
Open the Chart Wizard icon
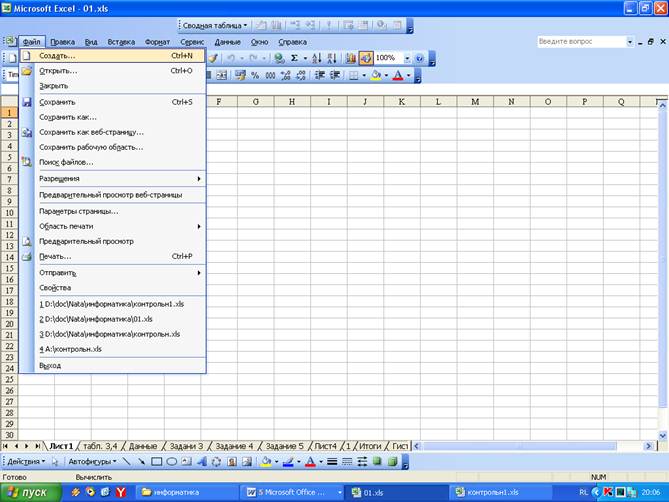351,58
